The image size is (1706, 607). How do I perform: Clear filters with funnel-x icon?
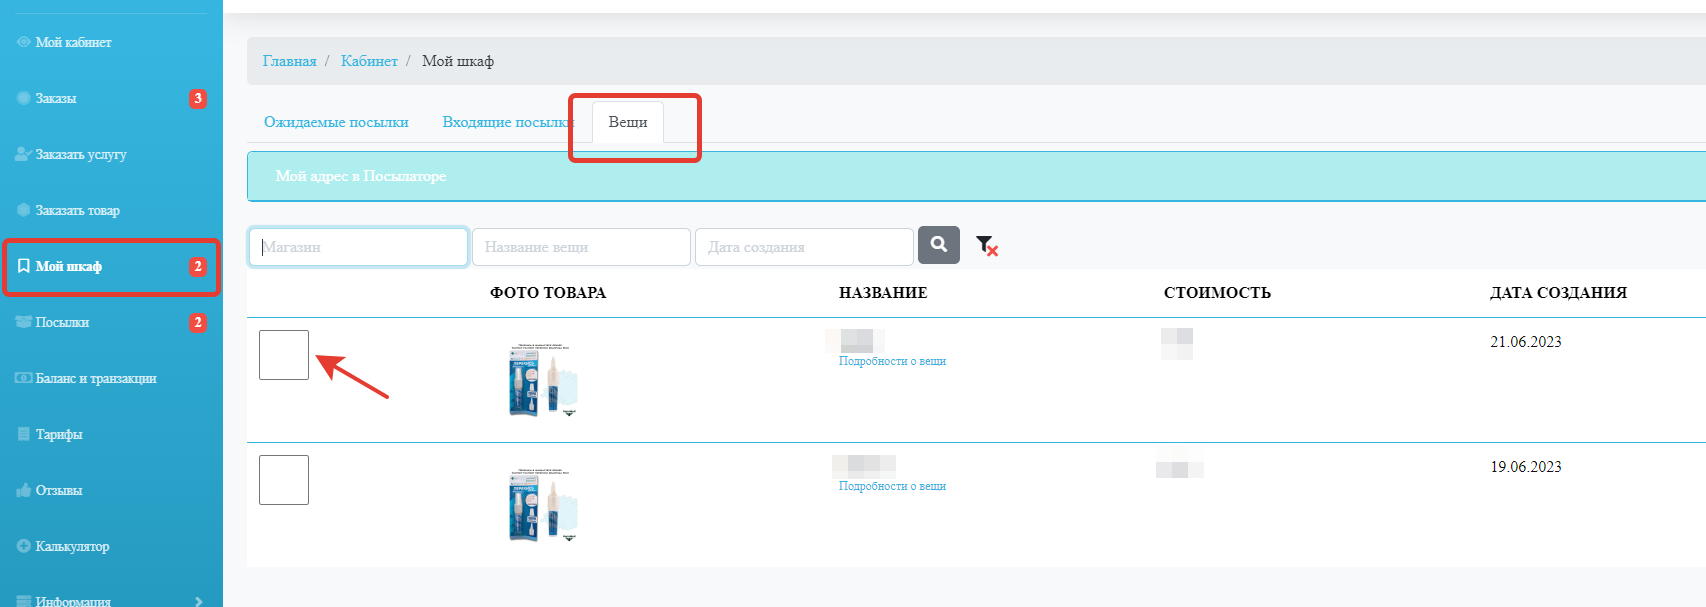[x=987, y=246]
